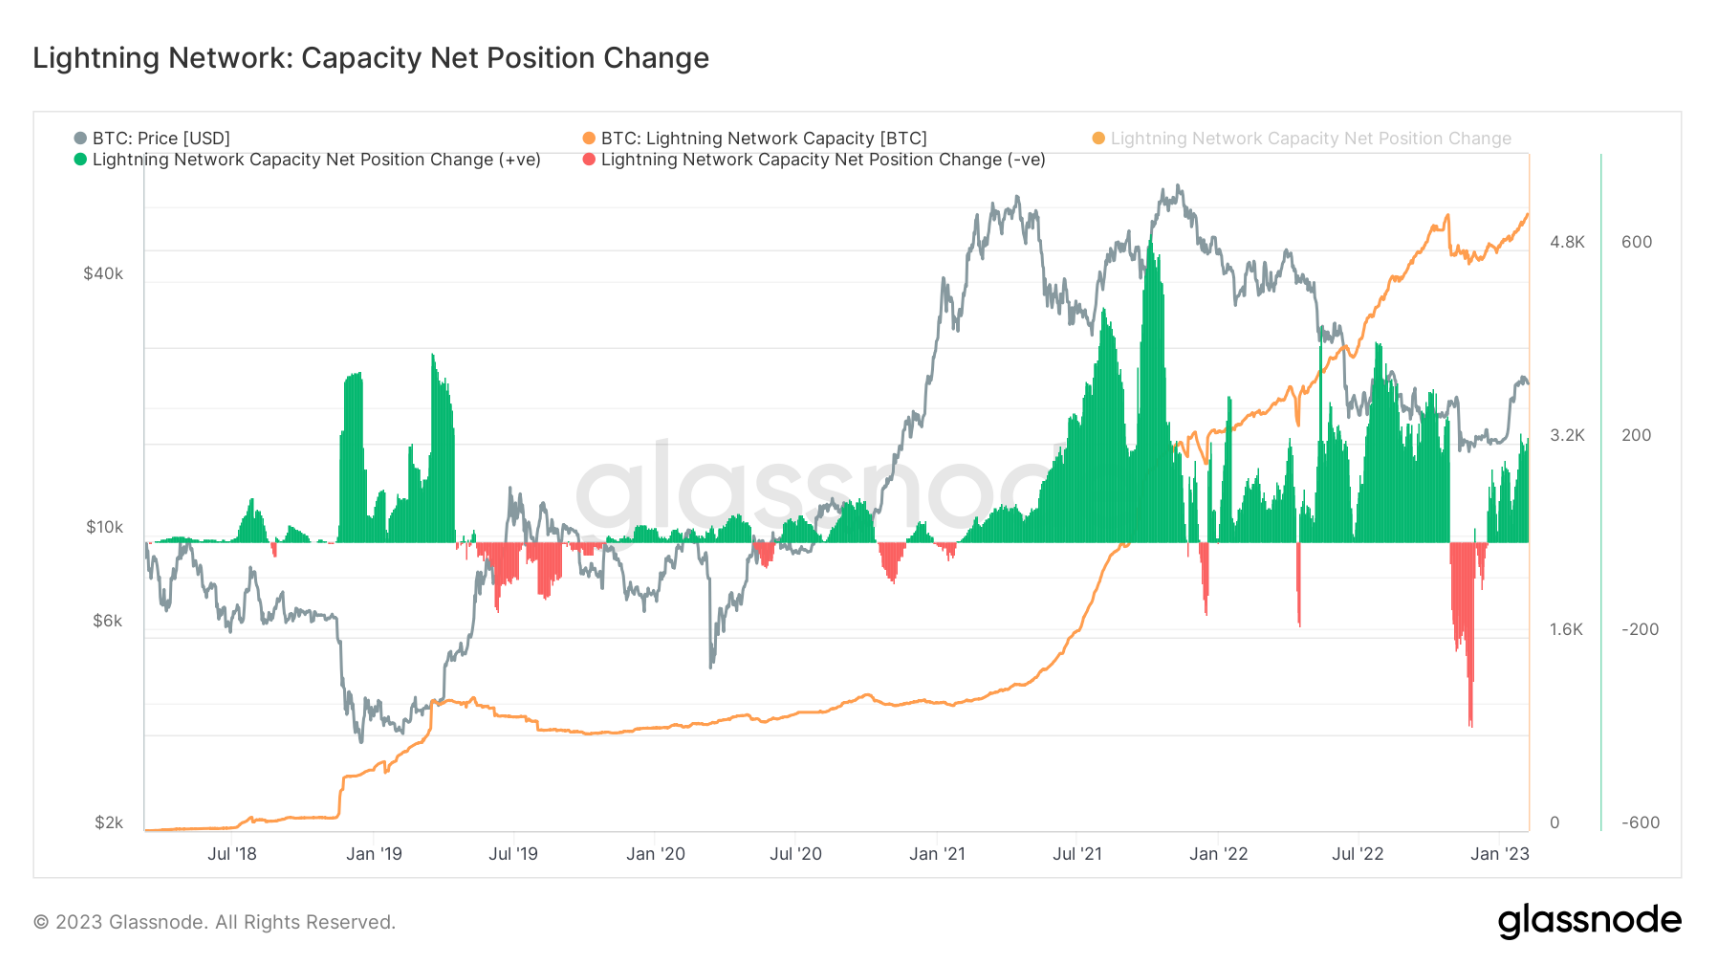This screenshot has height=957, width=1713.
Task: Click the $2k price axis label
Action: (109, 822)
